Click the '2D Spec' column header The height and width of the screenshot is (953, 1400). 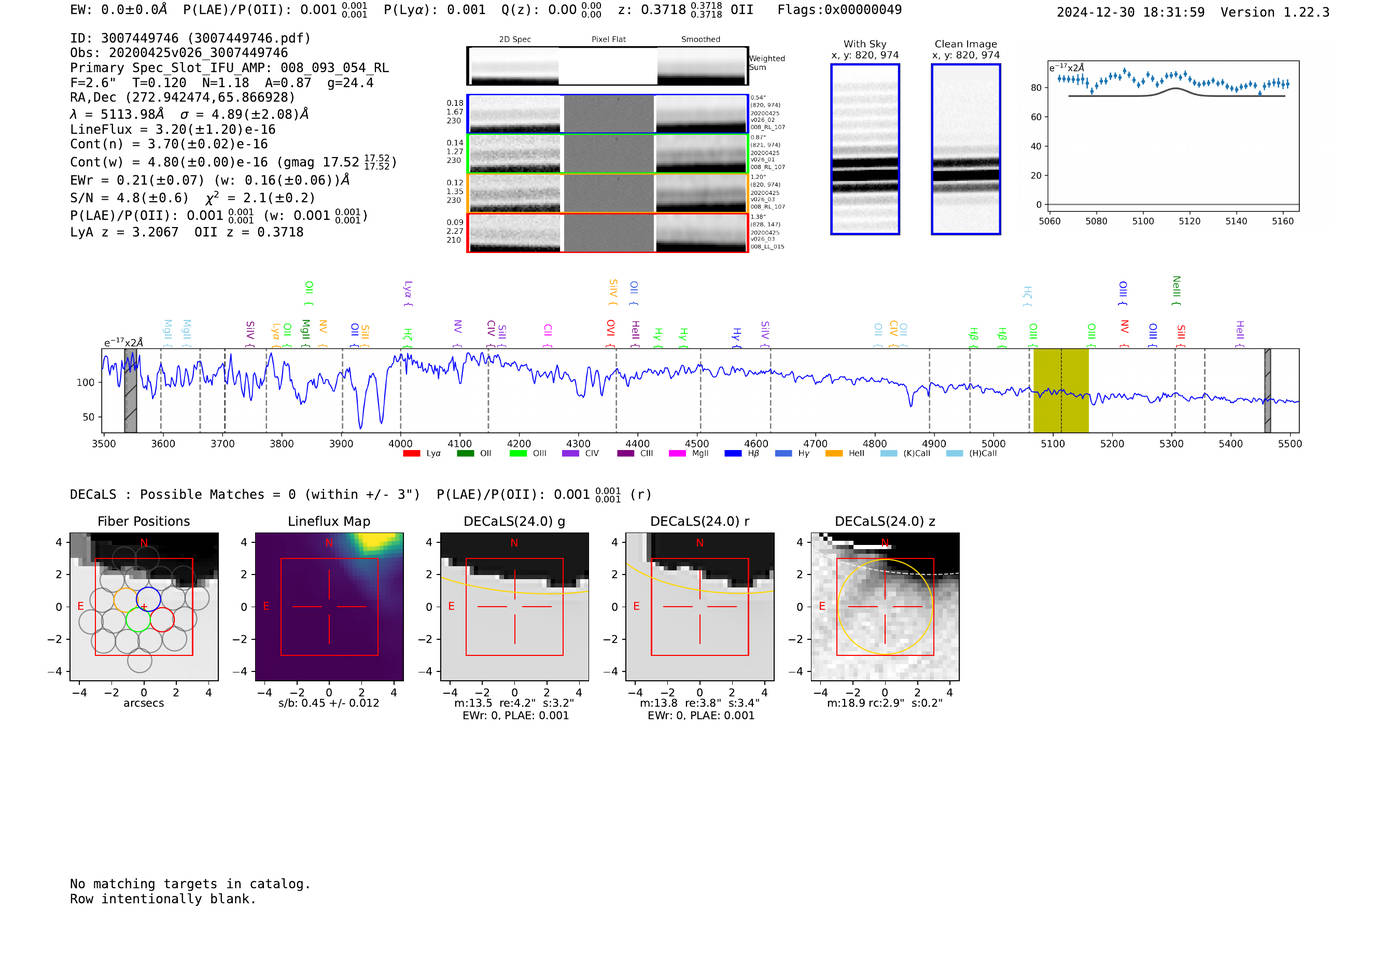(515, 39)
